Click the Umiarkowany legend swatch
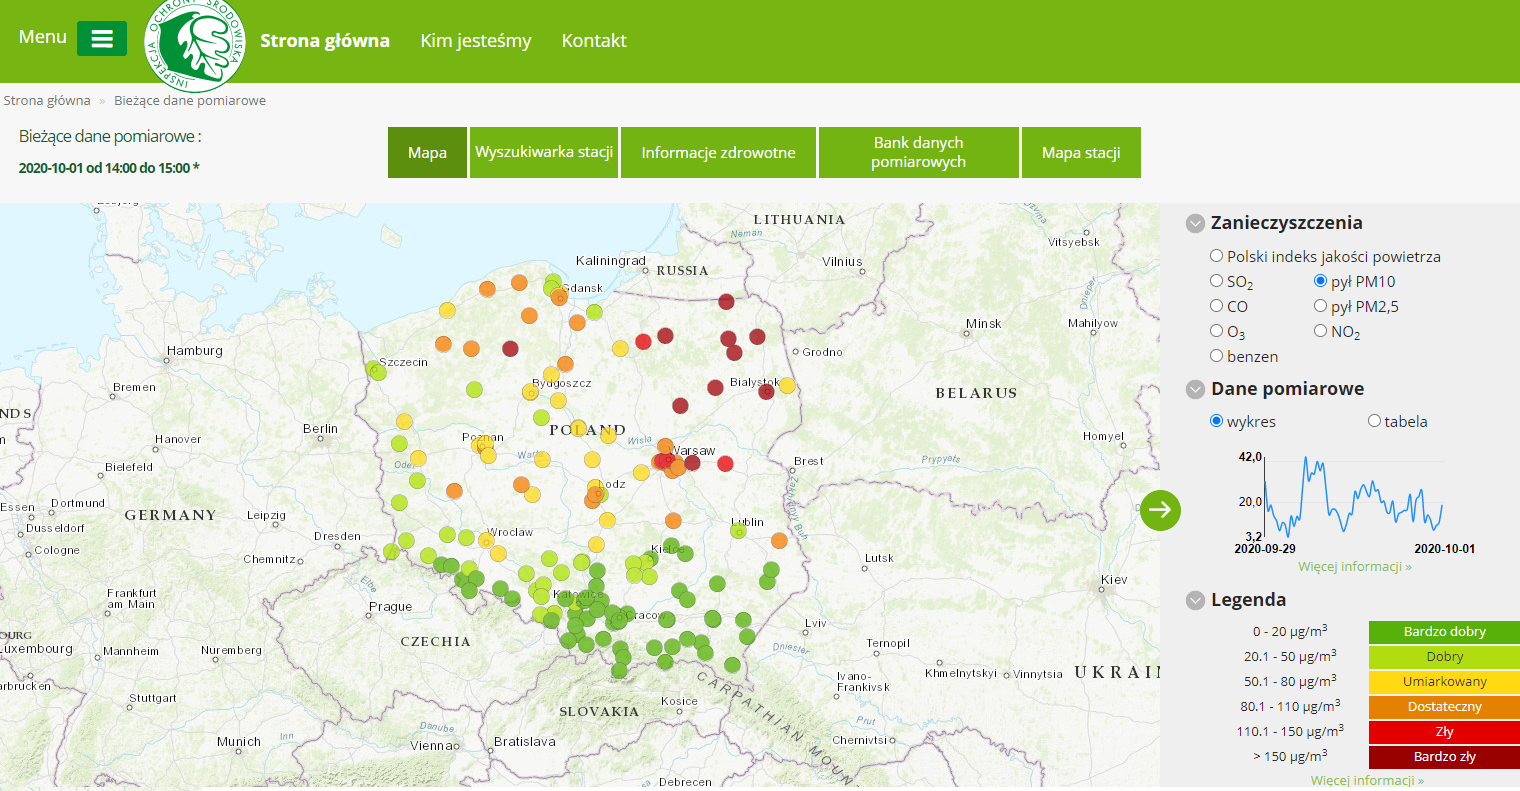Image resolution: width=1520 pixels, height=791 pixels. pyautogui.click(x=1444, y=682)
